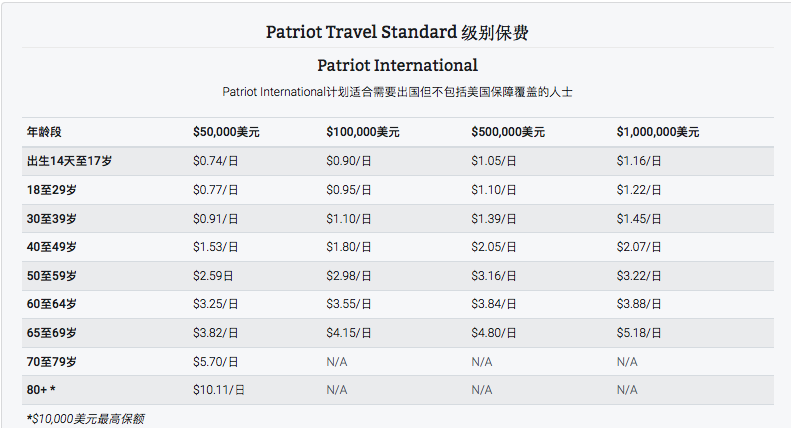Click the $500,000美元 column header
This screenshot has height=428, width=791.
[x=508, y=132]
